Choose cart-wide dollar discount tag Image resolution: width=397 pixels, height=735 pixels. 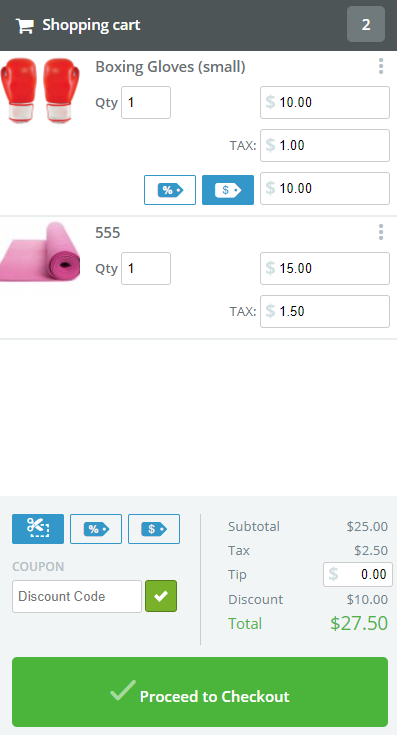154,529
